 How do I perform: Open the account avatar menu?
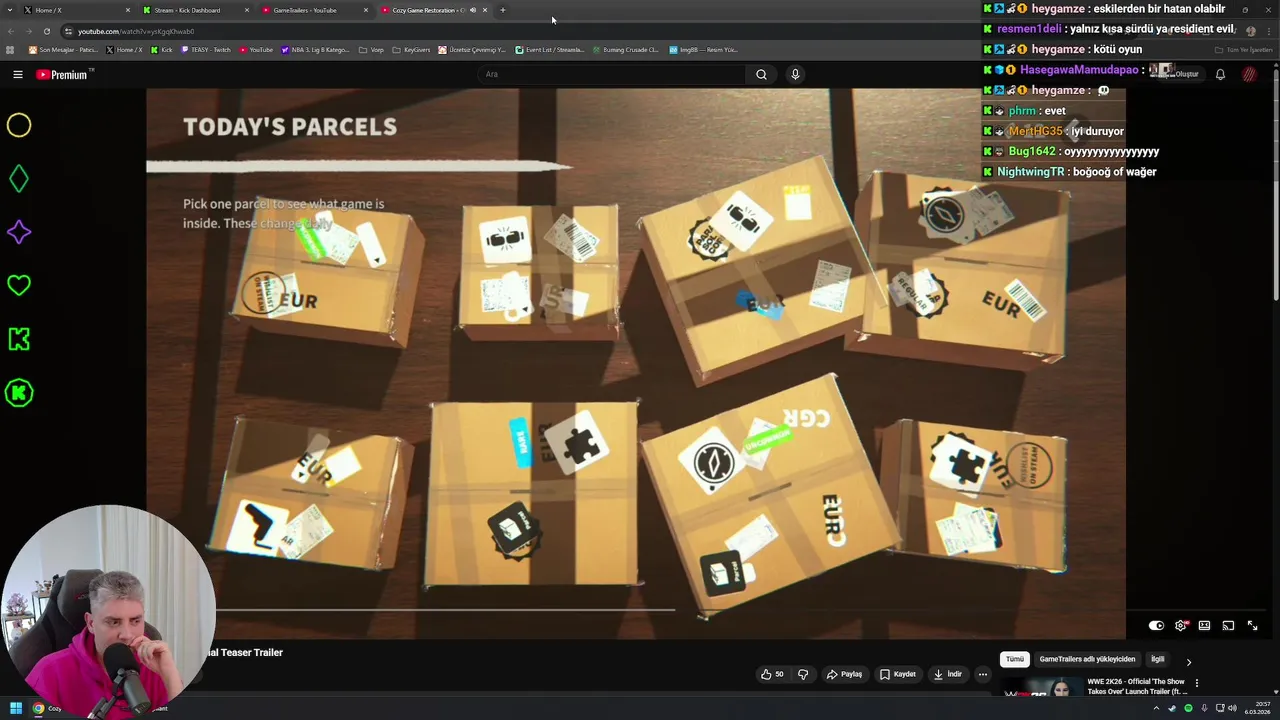[x=1249, y=74]
